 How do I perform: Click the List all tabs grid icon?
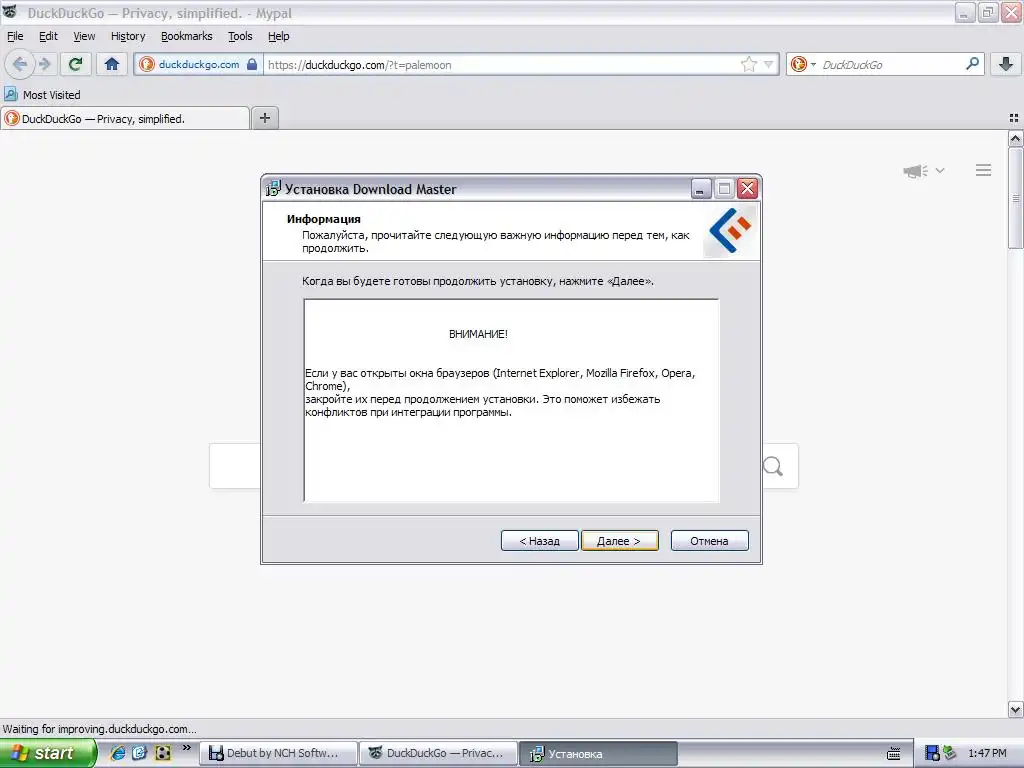coord(1014,118)
